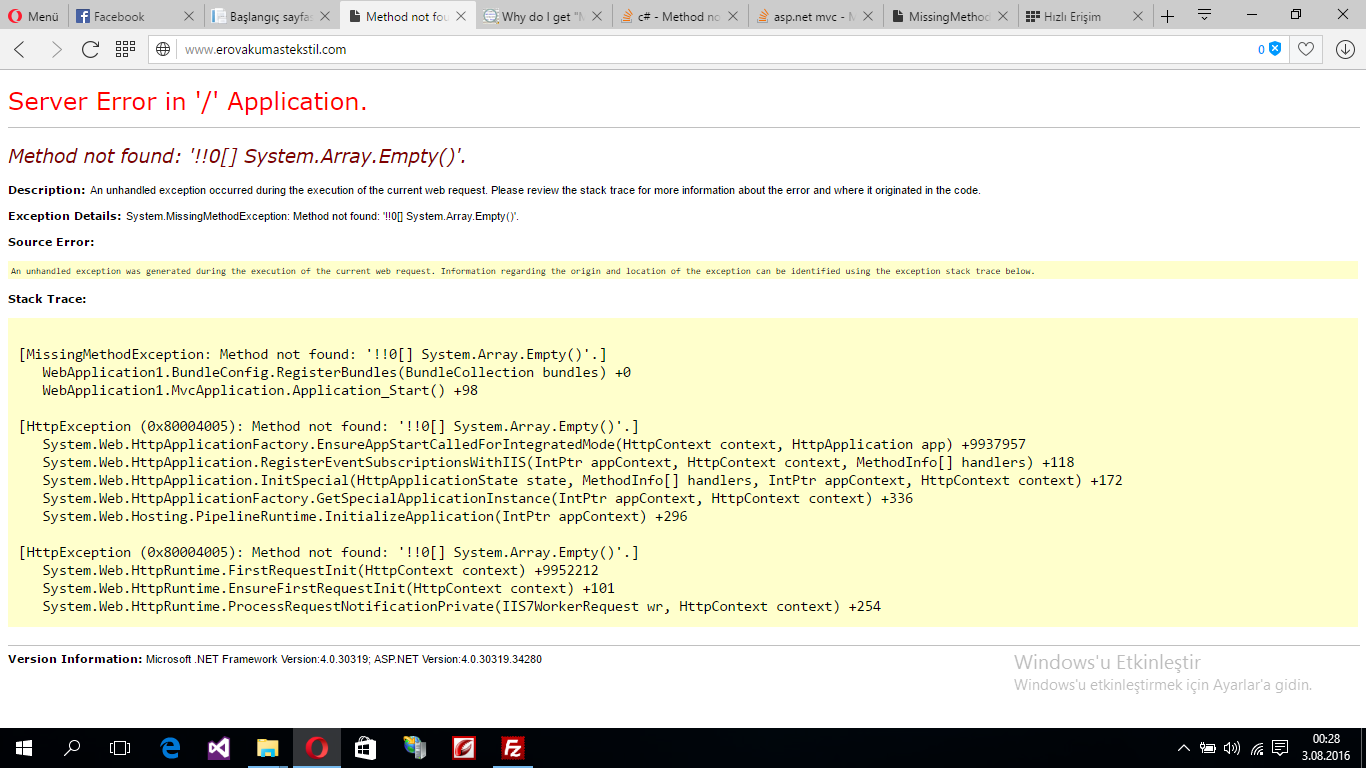Open the downloads arrow icon
Viewport: 1366px width, 768px height.
(x=1345, y=49)
